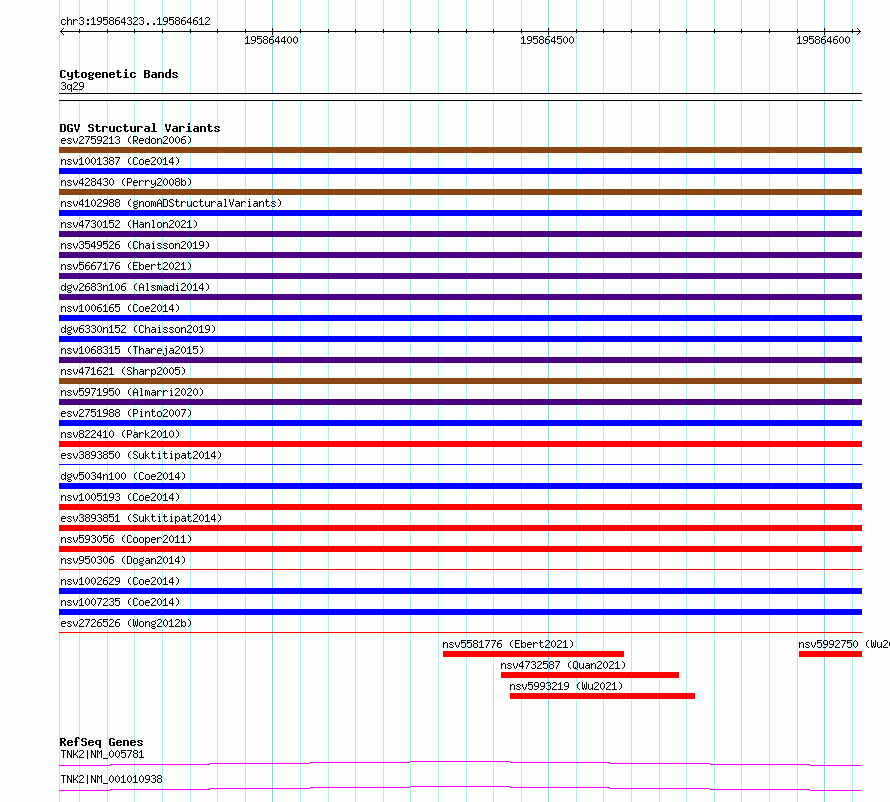Click esv3893851 (Suktitipat2014) label

tap(141, 518)
